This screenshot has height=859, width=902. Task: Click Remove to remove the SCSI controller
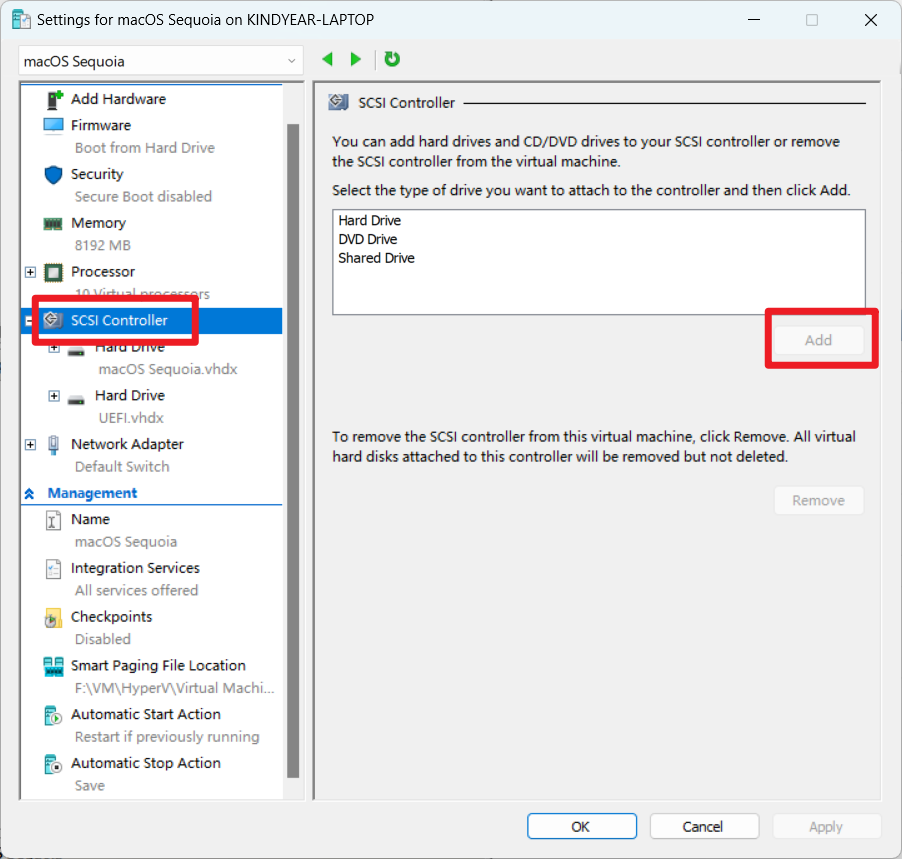click(x=819, y=501)
